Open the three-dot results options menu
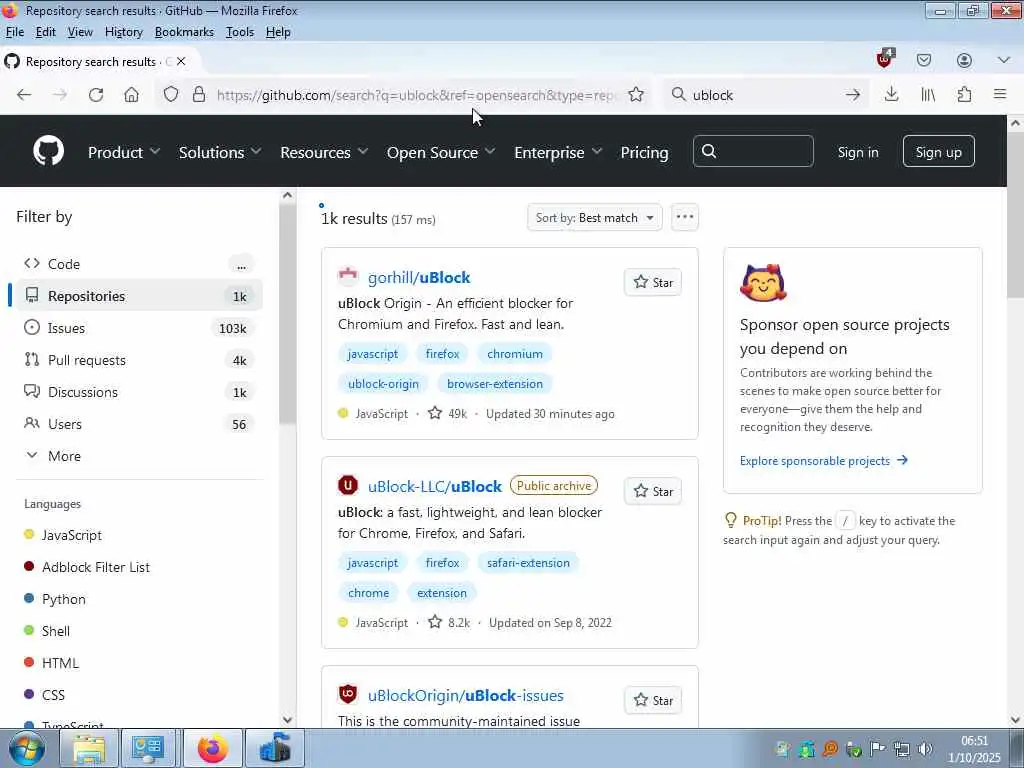This screenshot has width=1024, height=768. (x=684, y=217)
